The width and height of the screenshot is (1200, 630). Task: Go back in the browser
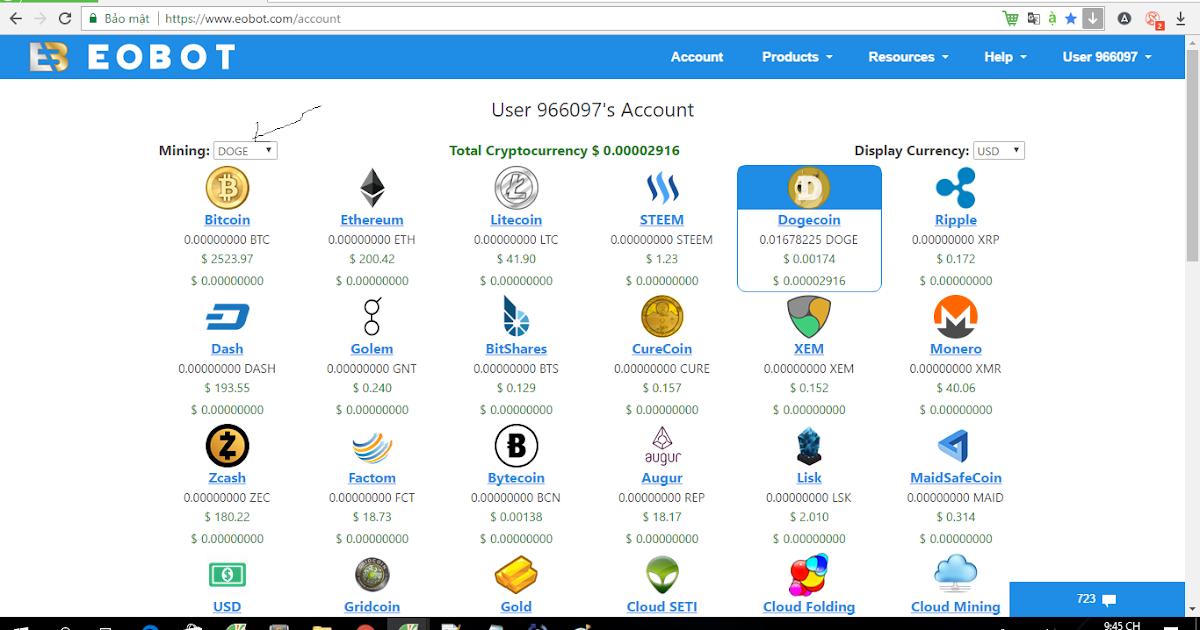[x=15, y=18]
